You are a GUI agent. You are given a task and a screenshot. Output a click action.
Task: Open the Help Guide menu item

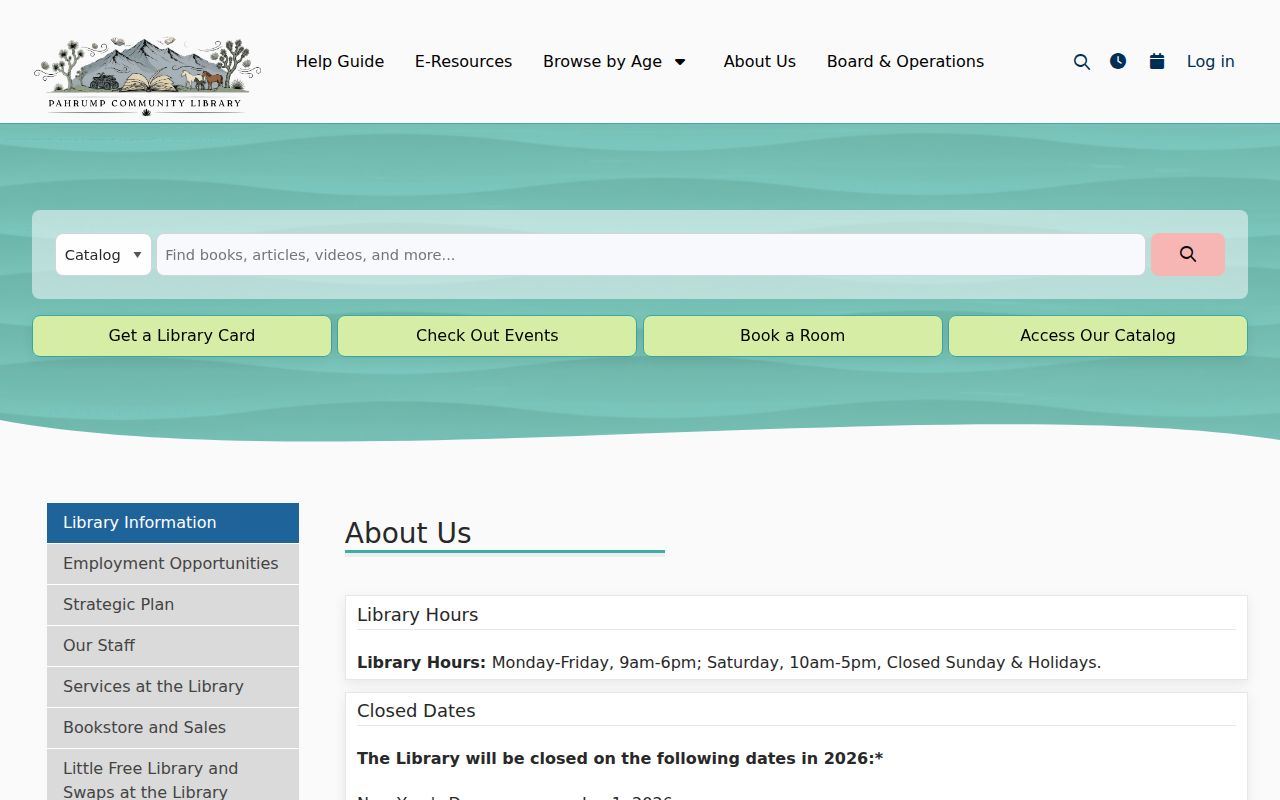[340, 62]
